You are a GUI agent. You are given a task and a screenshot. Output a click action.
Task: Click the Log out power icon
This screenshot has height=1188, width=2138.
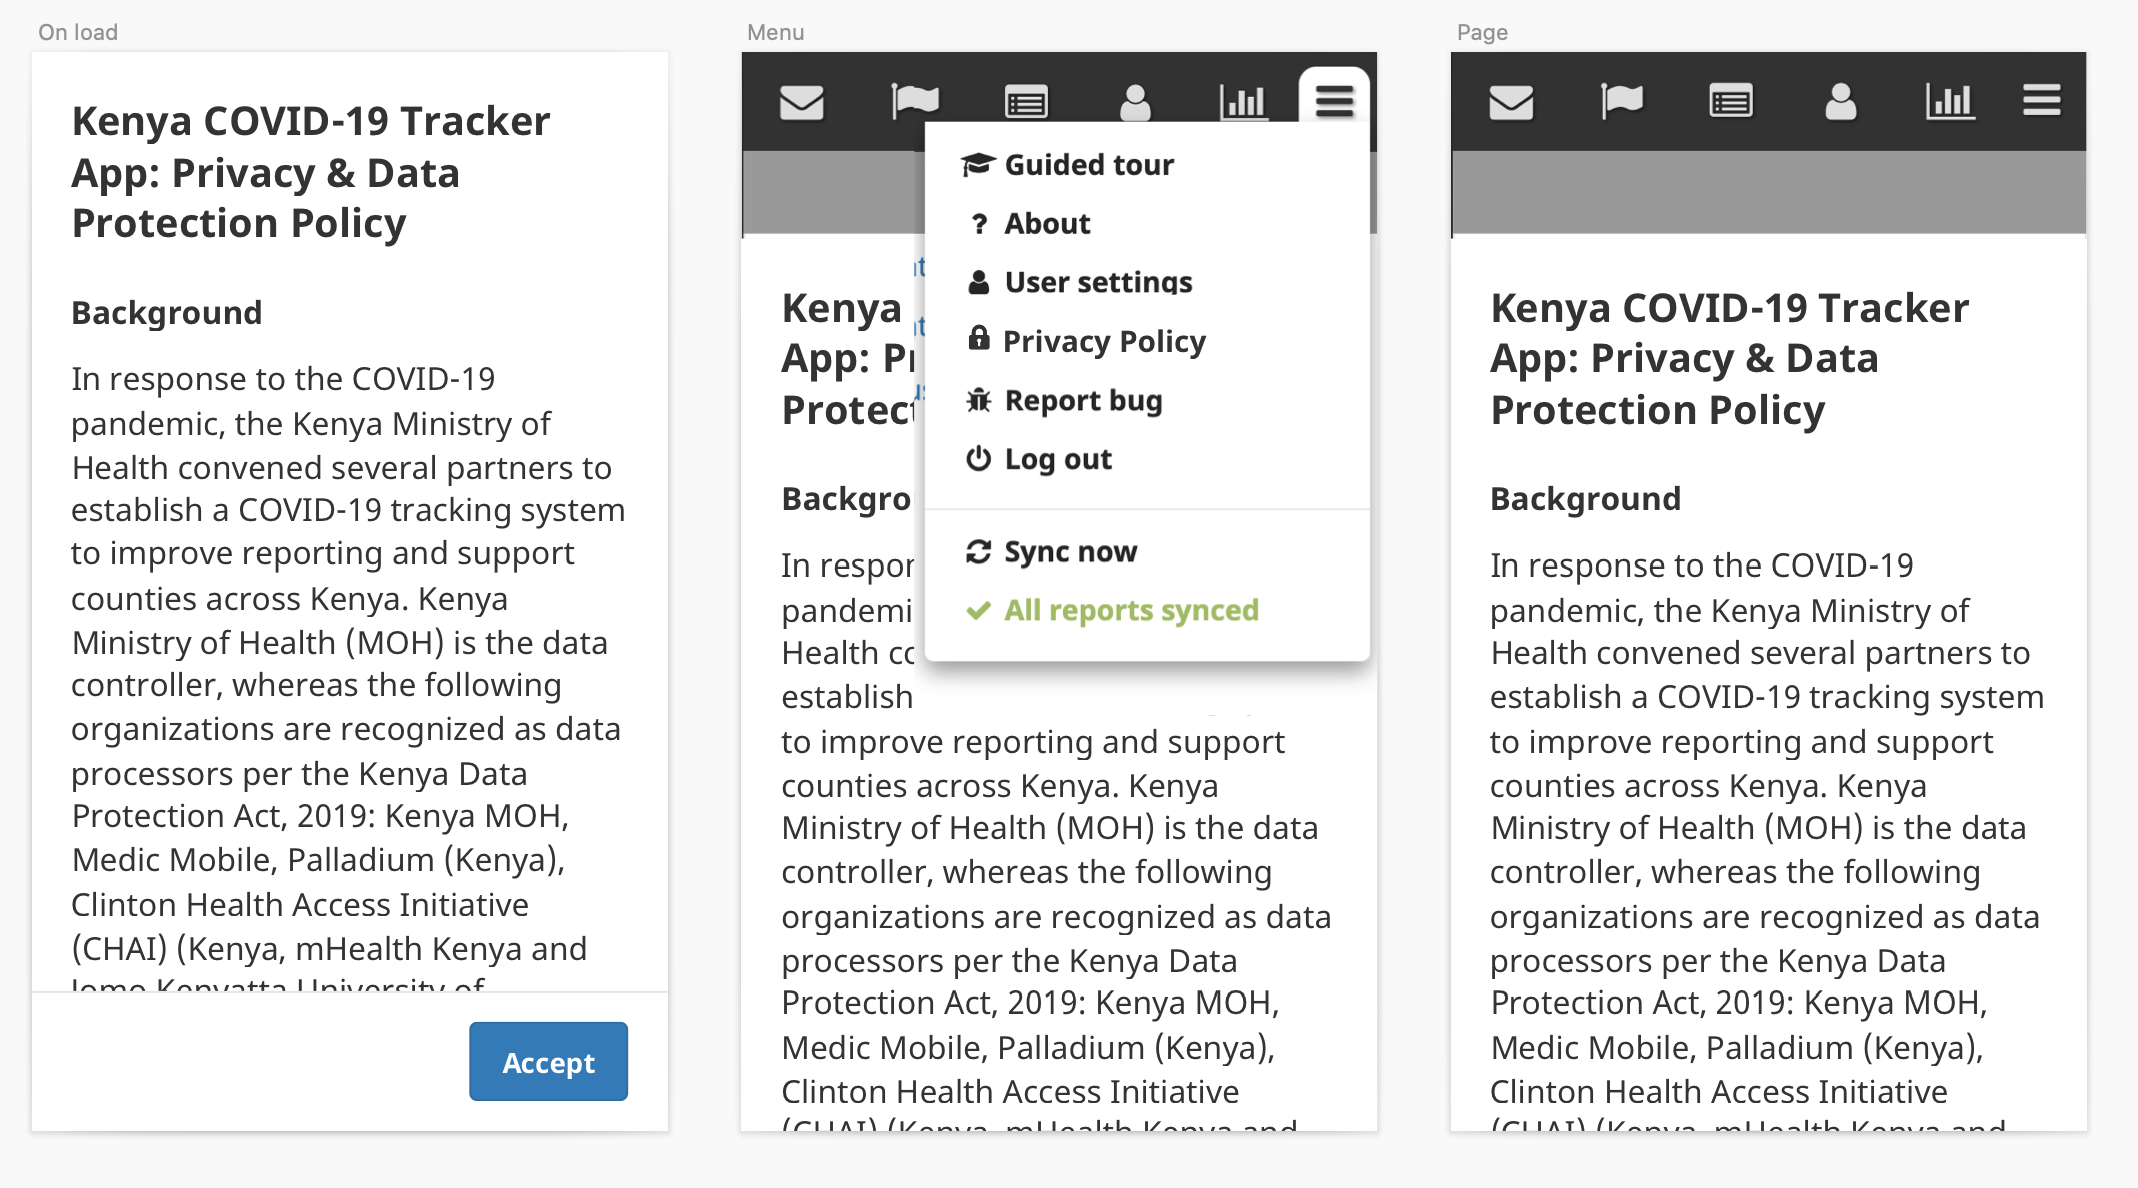pos(979,459)
